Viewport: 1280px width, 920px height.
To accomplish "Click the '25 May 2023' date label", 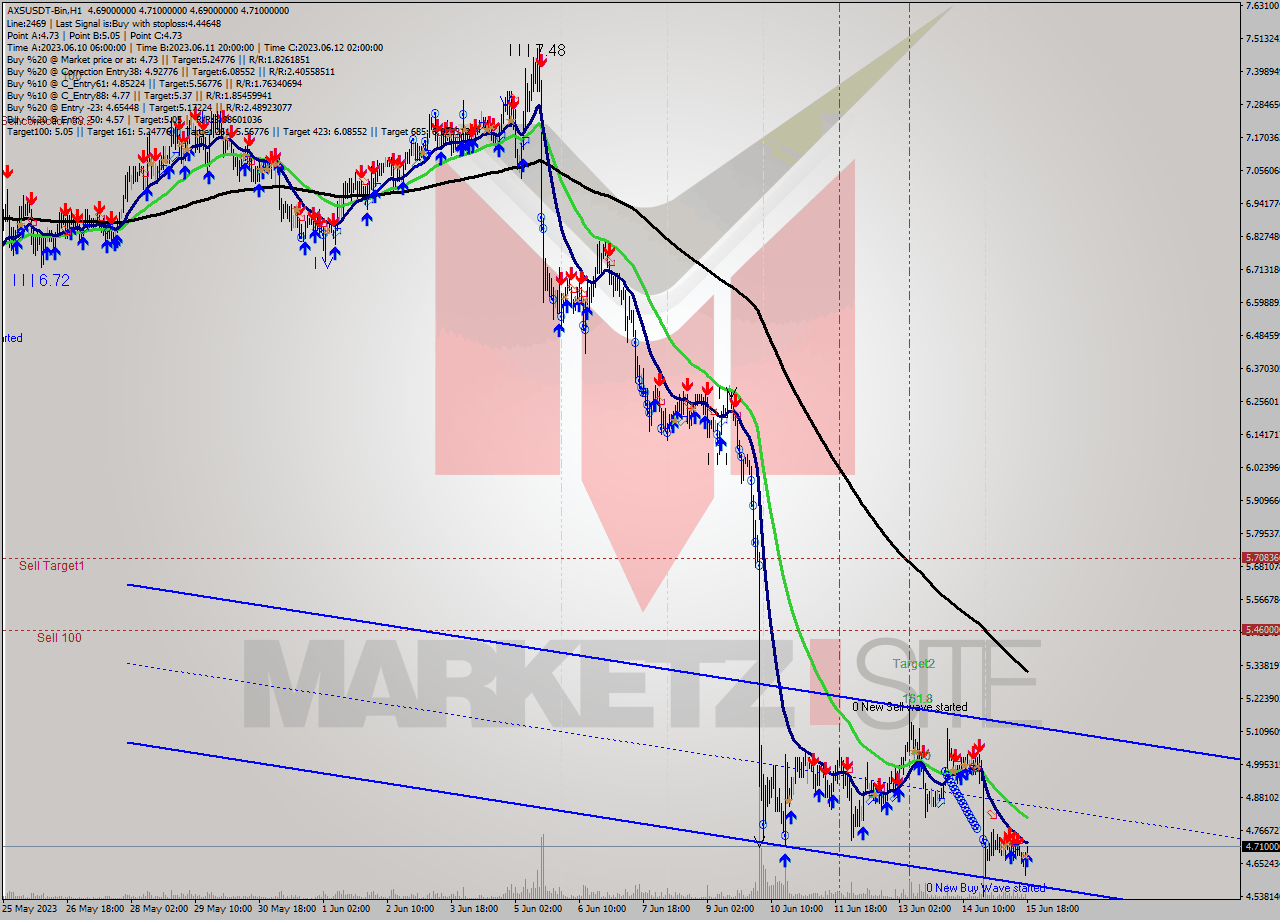I will click(30, 910).
